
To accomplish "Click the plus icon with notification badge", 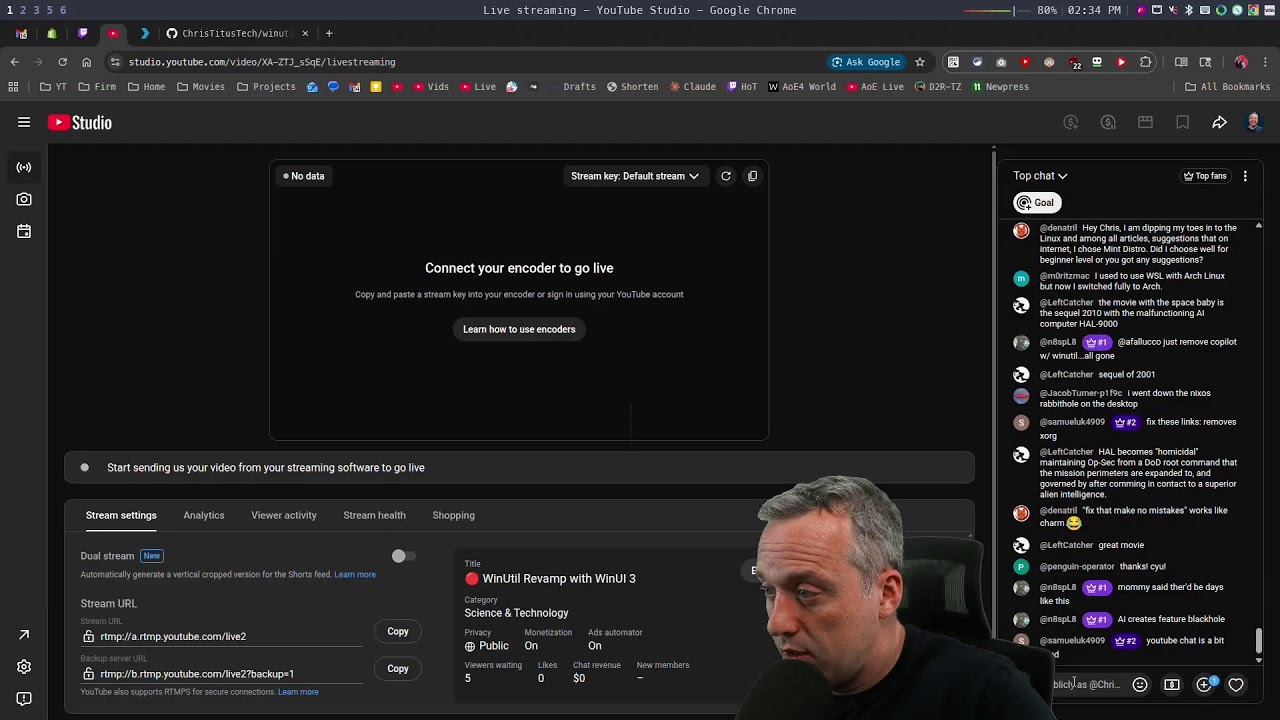I will [1205, 685].
